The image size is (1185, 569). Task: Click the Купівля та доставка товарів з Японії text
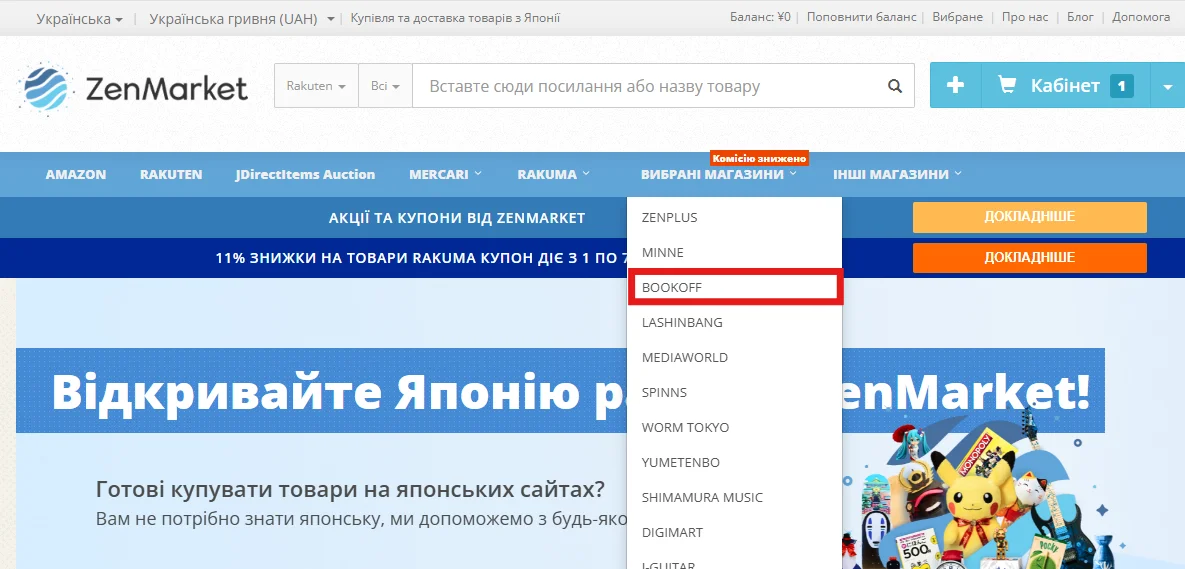pyautogui.click(x=456, y=18)
